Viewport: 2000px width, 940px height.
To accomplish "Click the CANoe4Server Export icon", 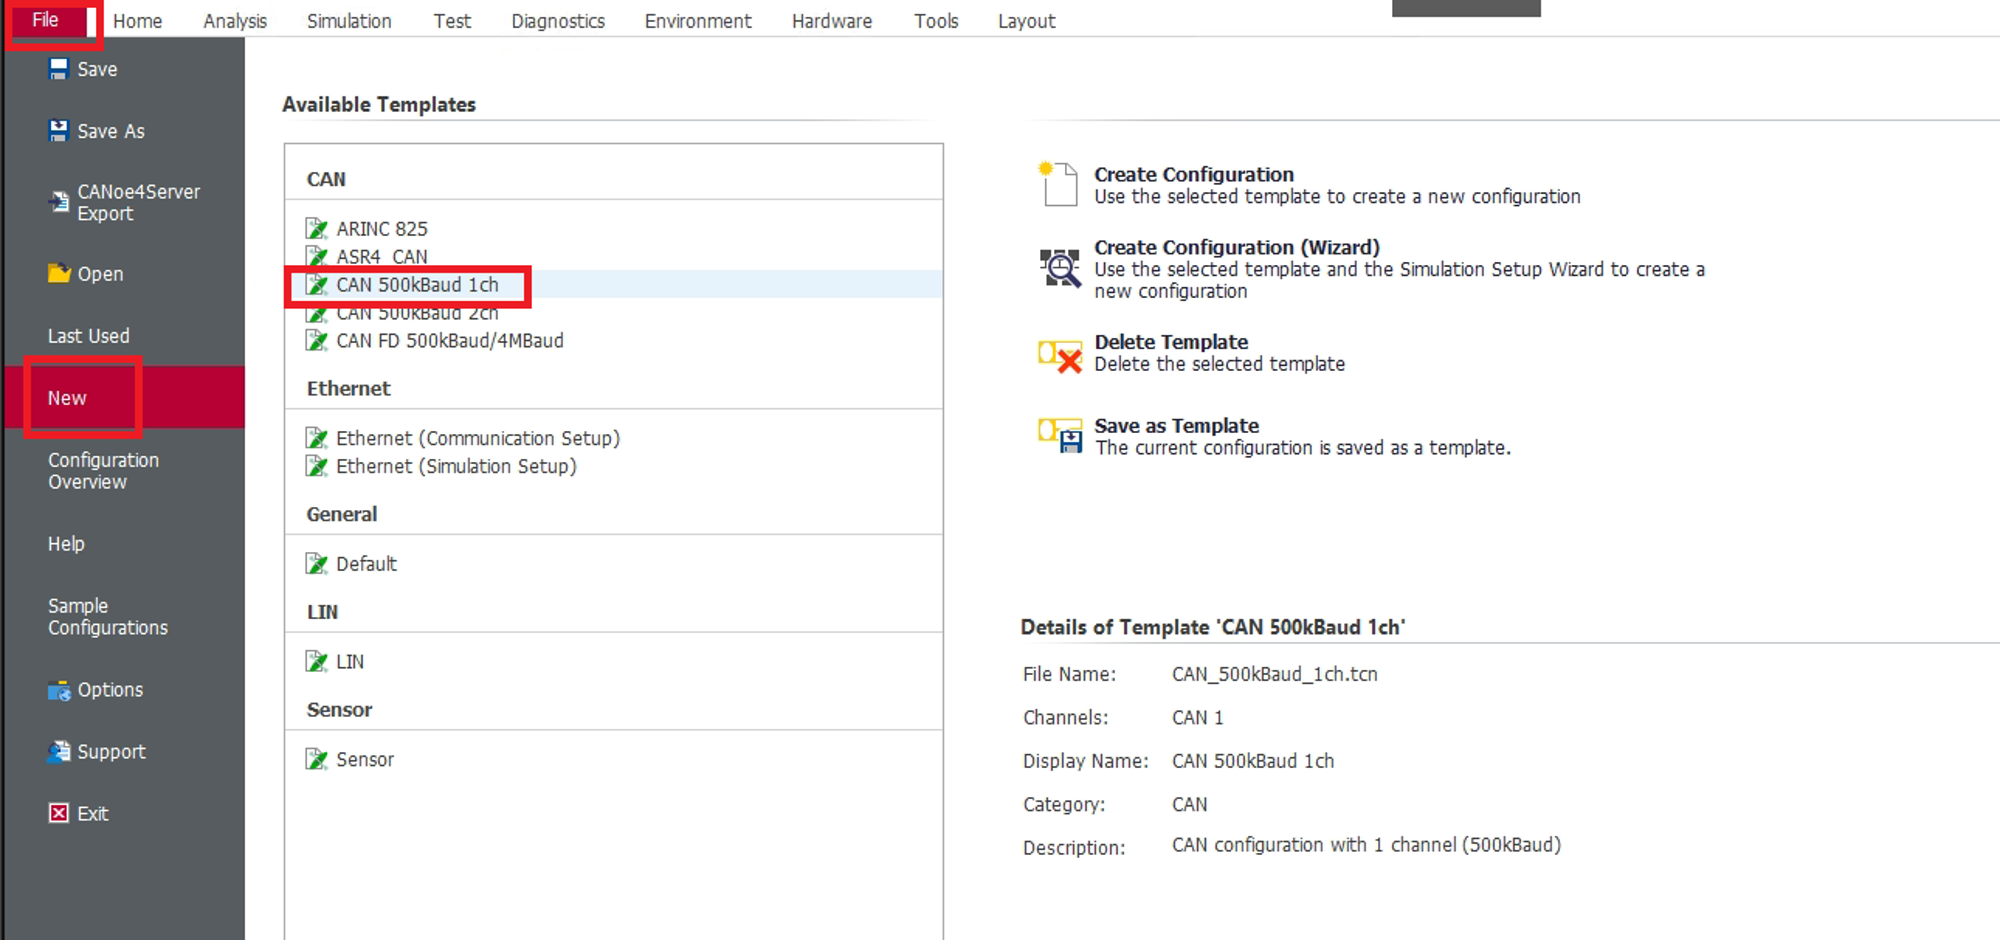I will (x=59, y=202).
